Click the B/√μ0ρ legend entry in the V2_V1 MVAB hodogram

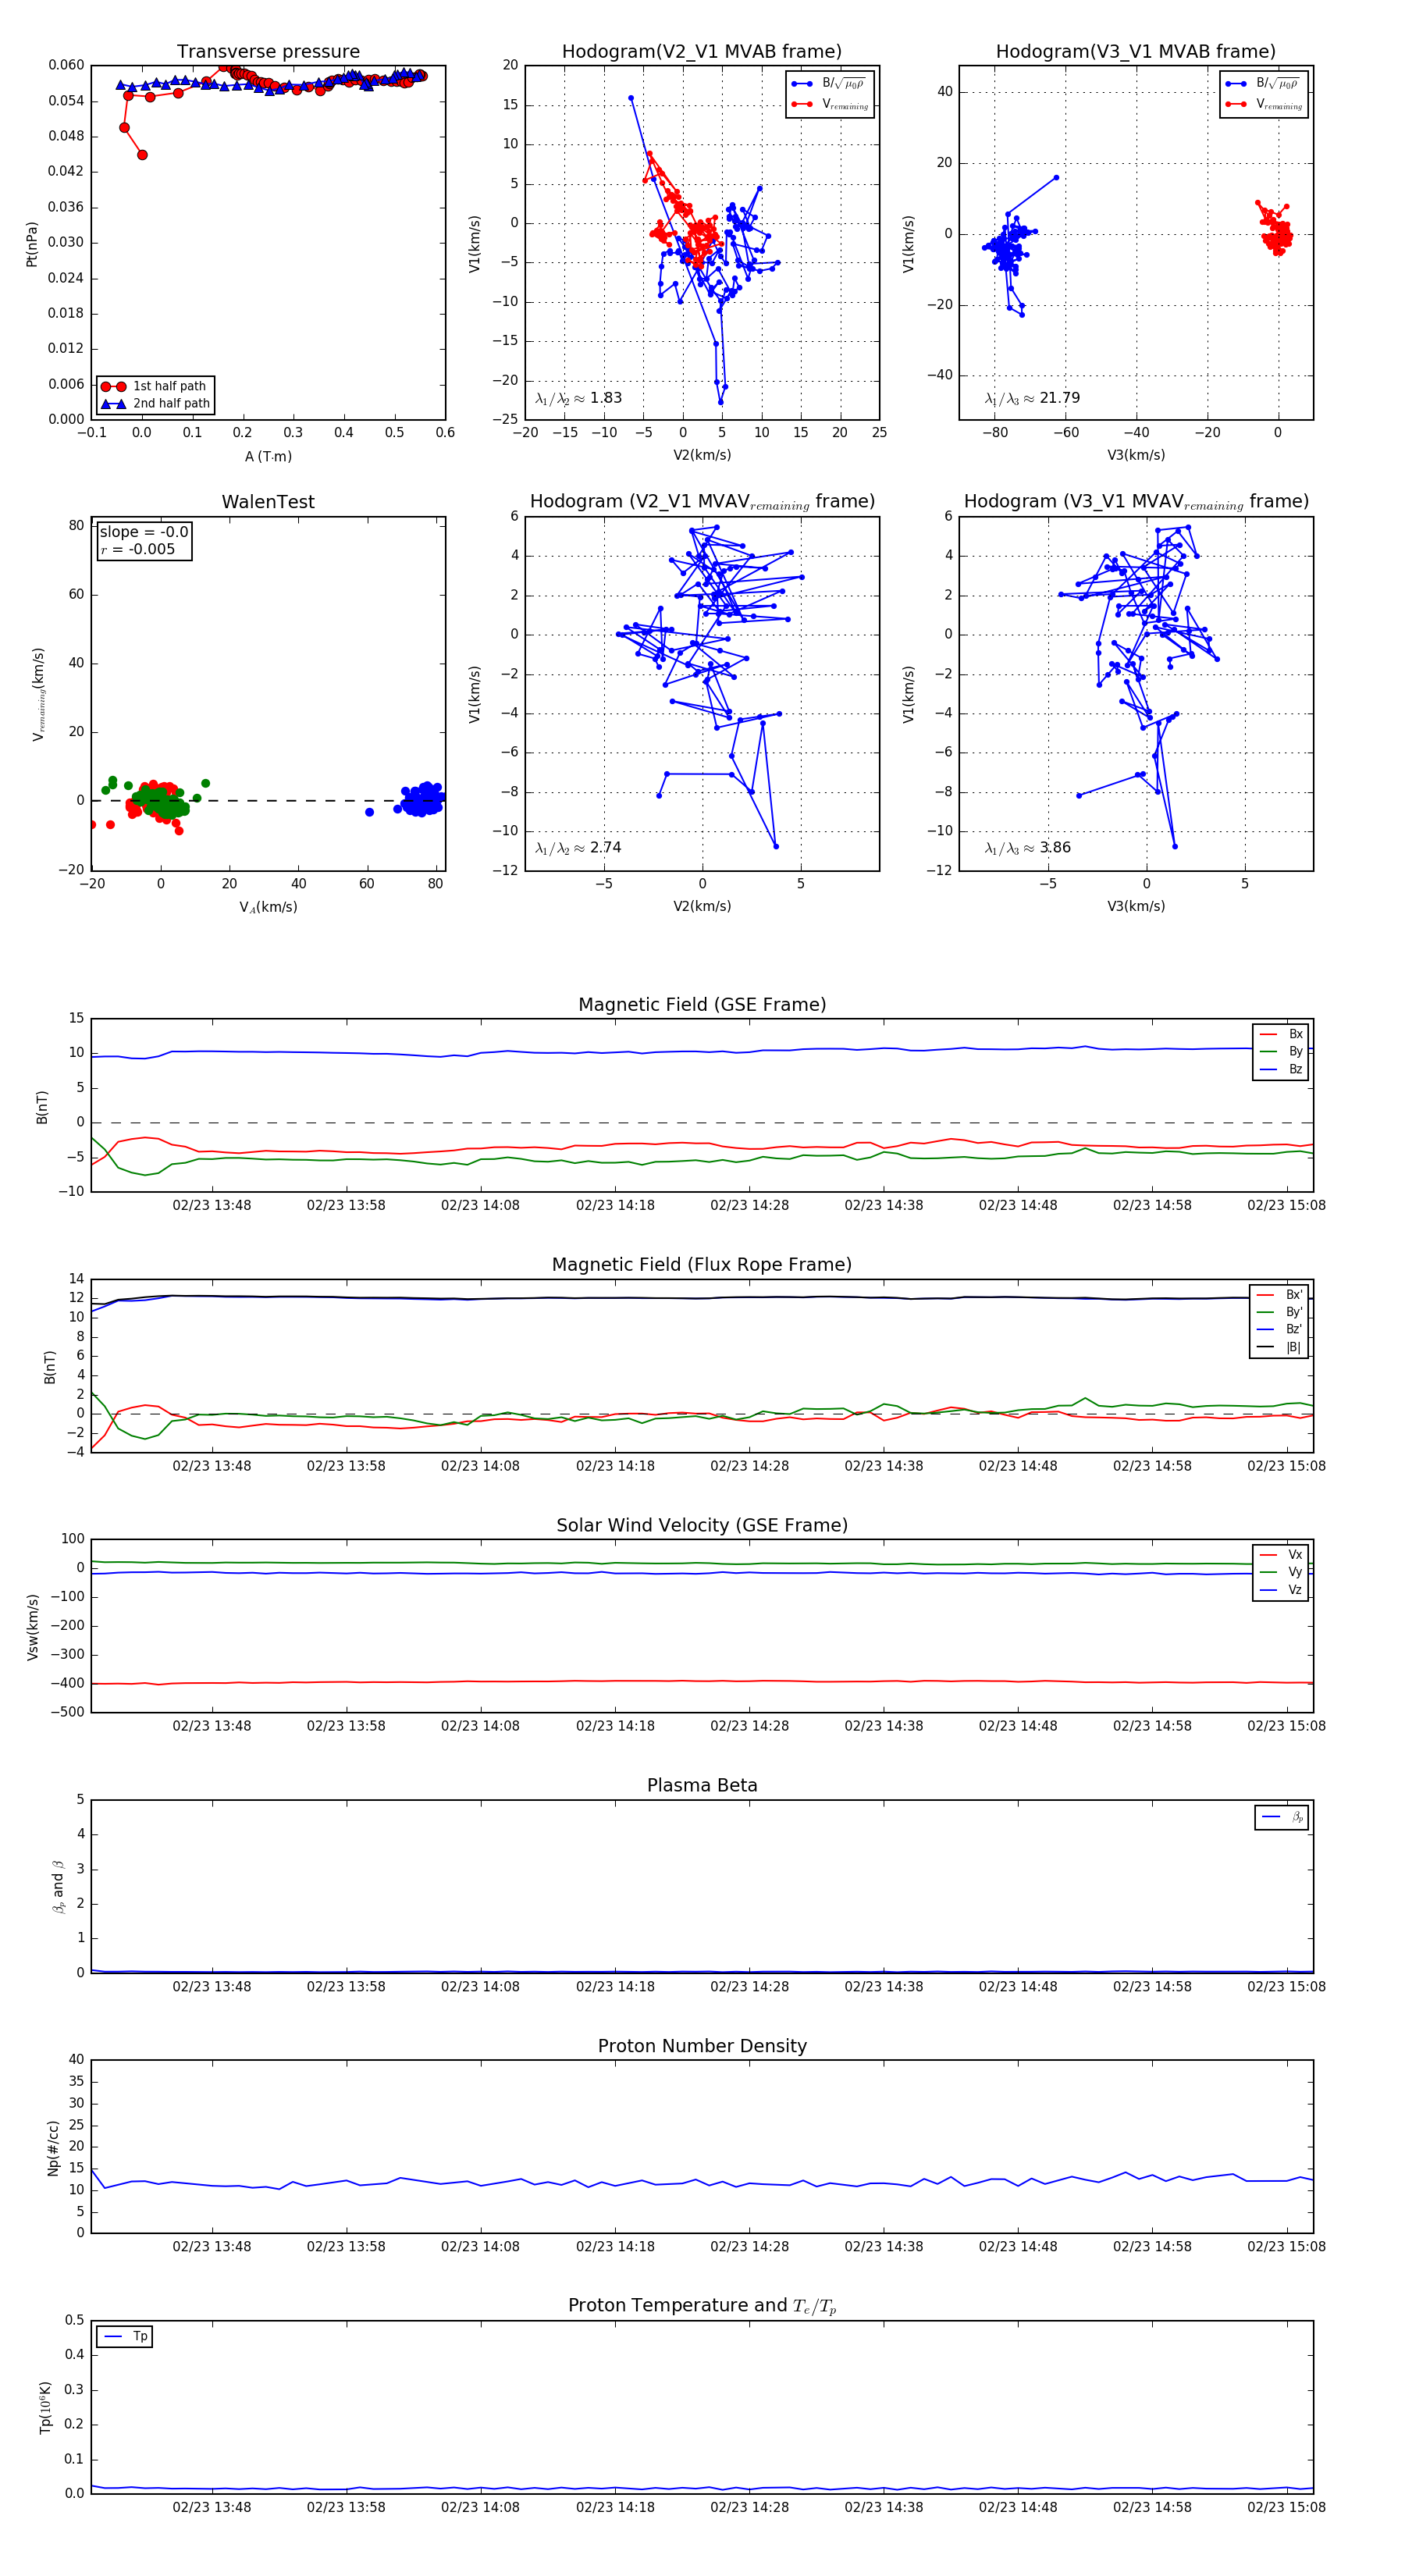(830, 84)
